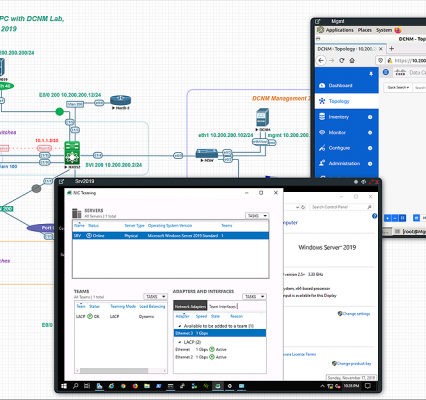
Task: Close the DCNM - Topology browser tab
Action: (x=381, y=49)
